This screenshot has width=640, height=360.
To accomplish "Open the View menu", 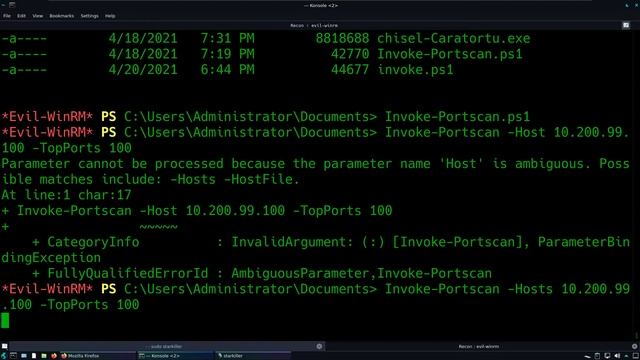I will point(38,16).
